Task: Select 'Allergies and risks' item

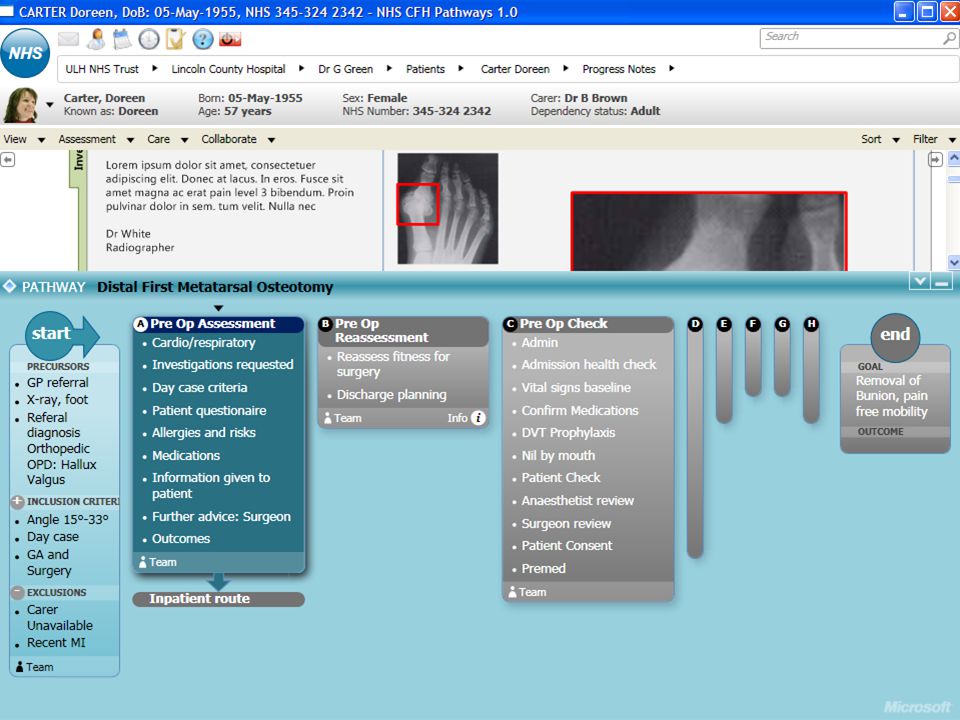Action: click(x=204, y=433)
